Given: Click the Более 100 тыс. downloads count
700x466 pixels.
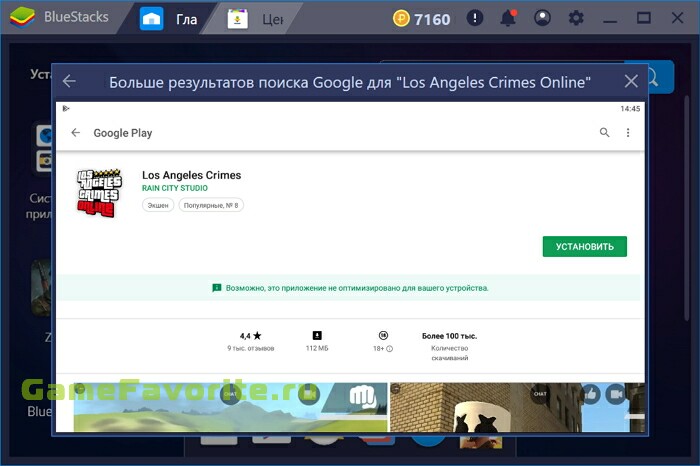Looking at the screenshot, I should 449,336.
